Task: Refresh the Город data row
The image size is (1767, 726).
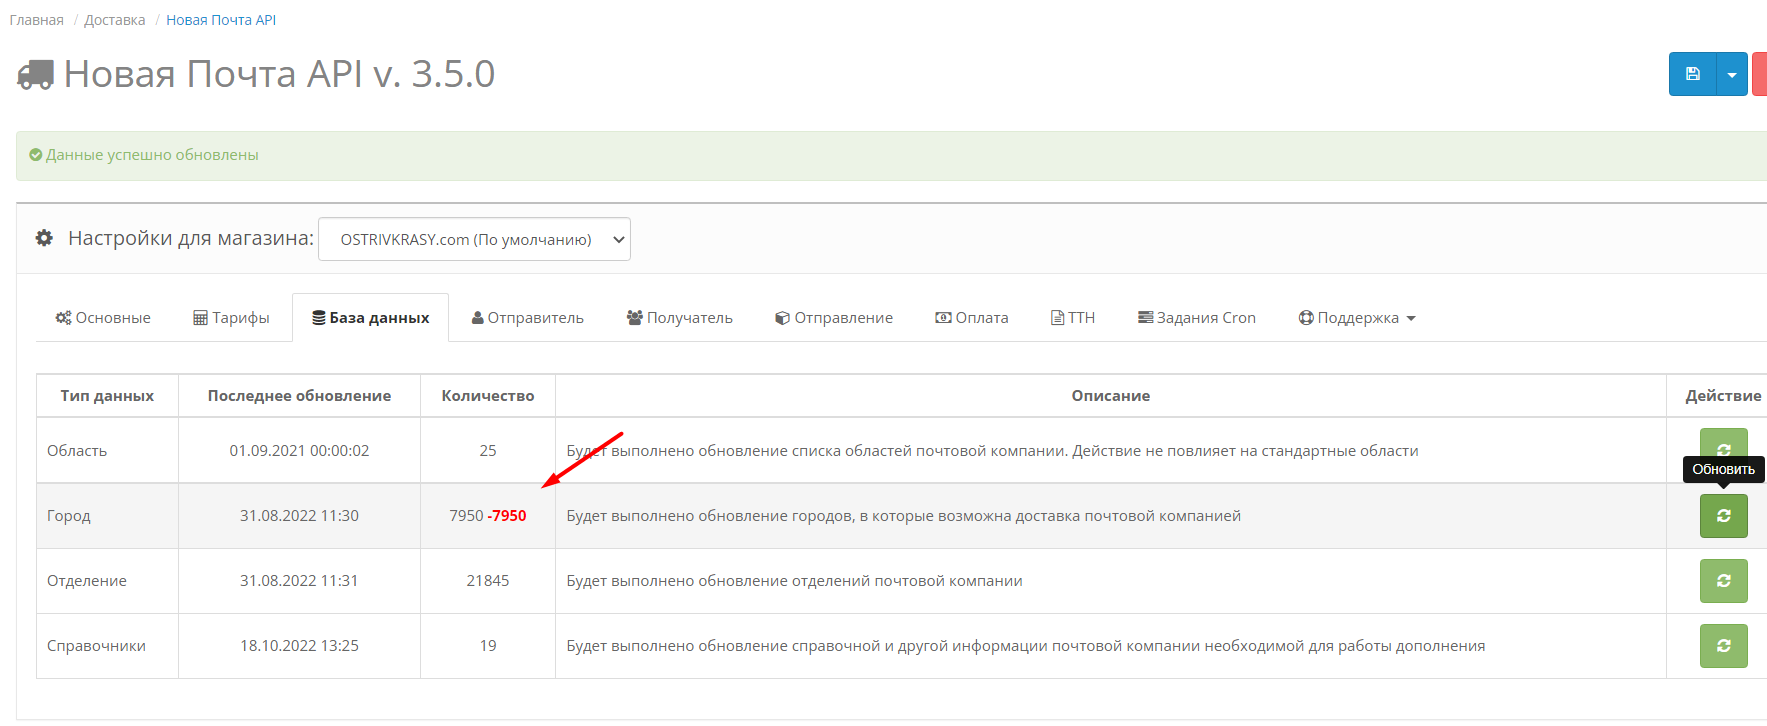Action: [x=1723, y=516]
